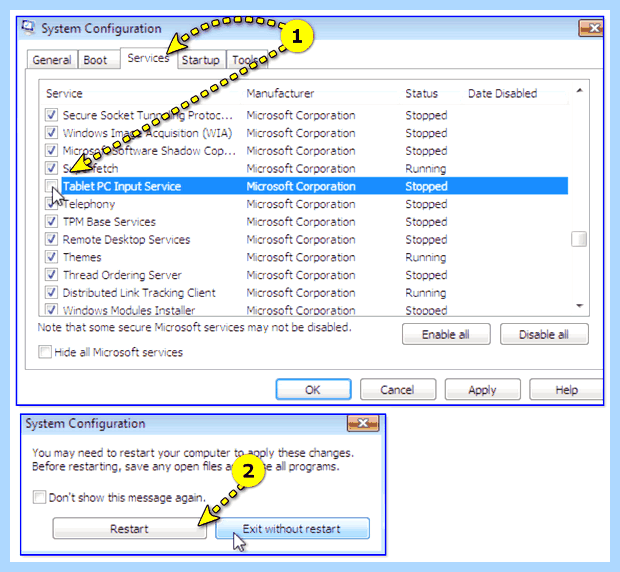
Task: Click the Enable all button
Action: [446, 334]
